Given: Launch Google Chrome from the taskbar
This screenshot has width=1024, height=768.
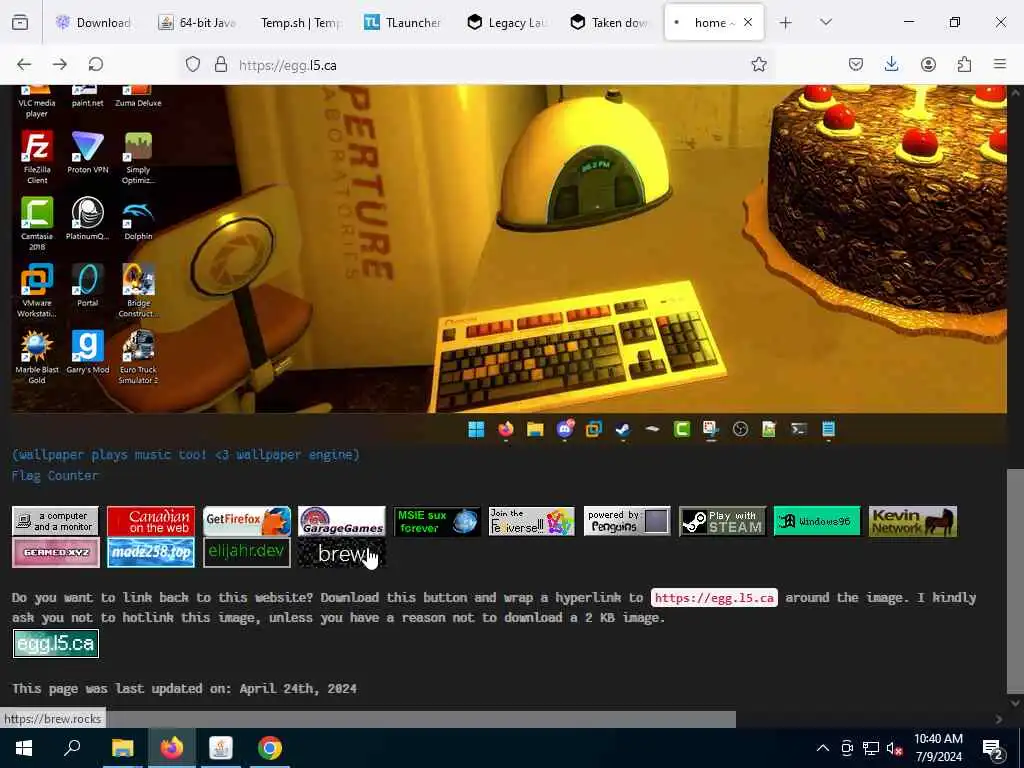Looking at the screenshot, I should [270, 748].
